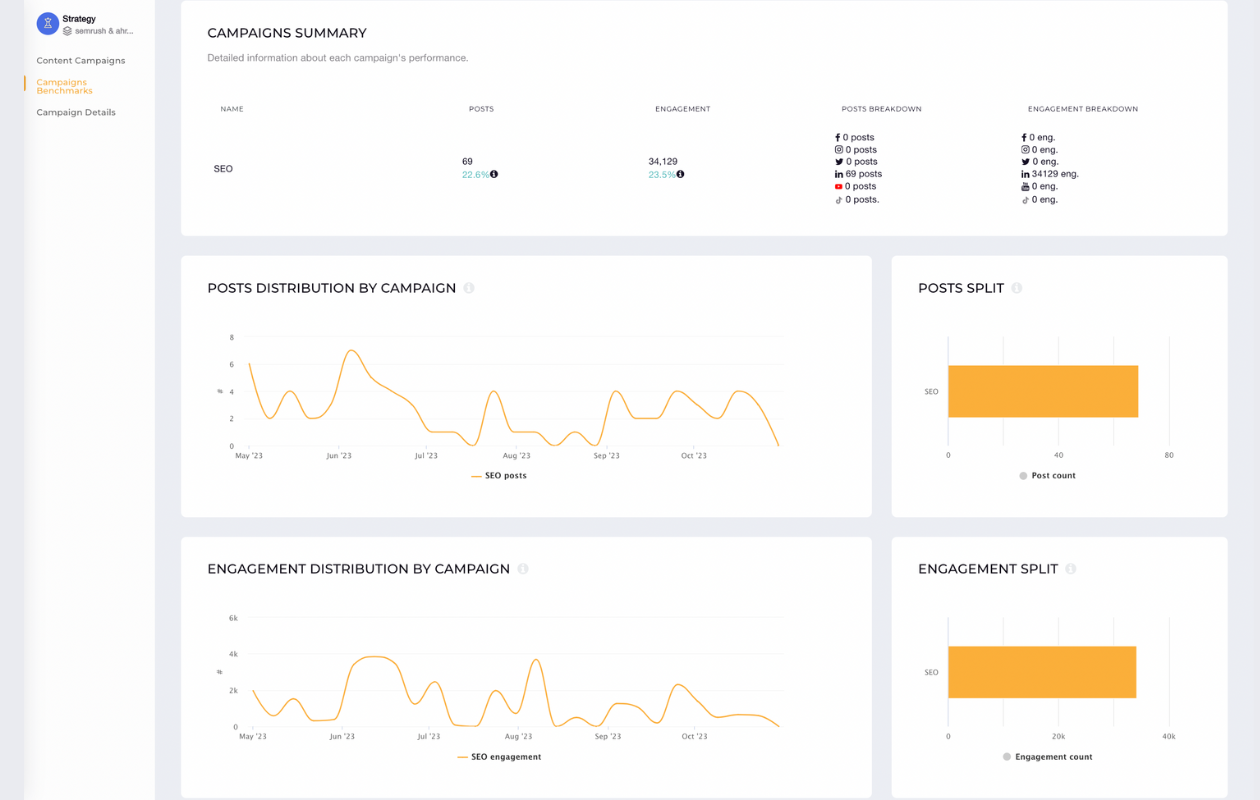Toggle the Post count legend entry
1260x800 pixels.
tap(1047, 476)
